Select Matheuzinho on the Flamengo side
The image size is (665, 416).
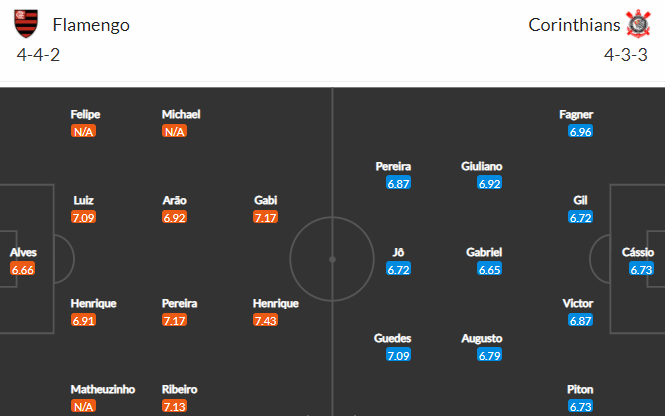[103, 390]
